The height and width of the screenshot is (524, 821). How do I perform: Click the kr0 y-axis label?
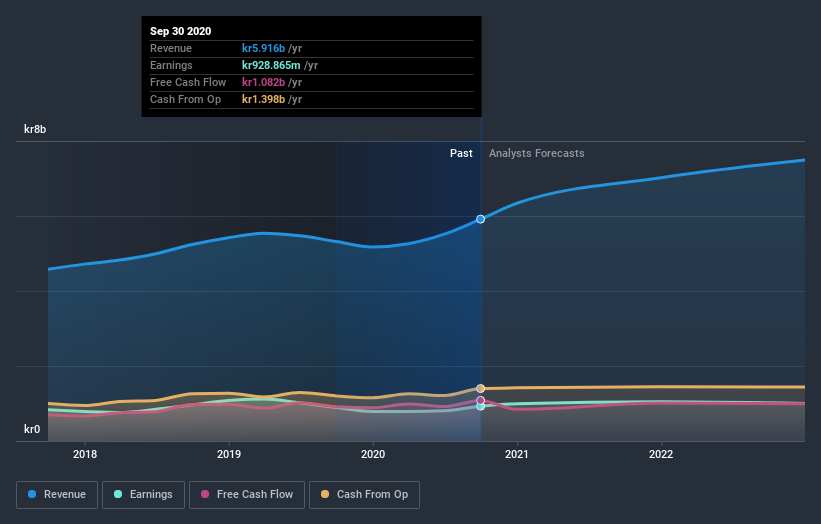32,429
